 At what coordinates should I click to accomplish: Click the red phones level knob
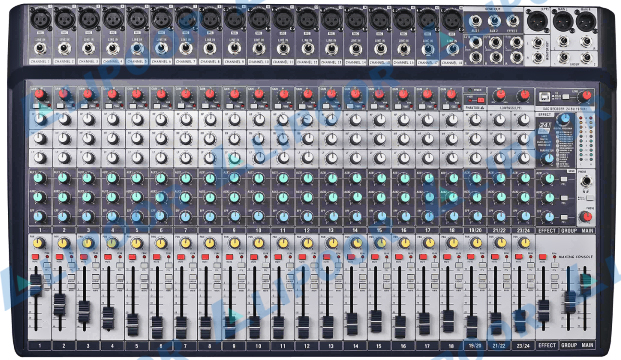pos(586,216)
